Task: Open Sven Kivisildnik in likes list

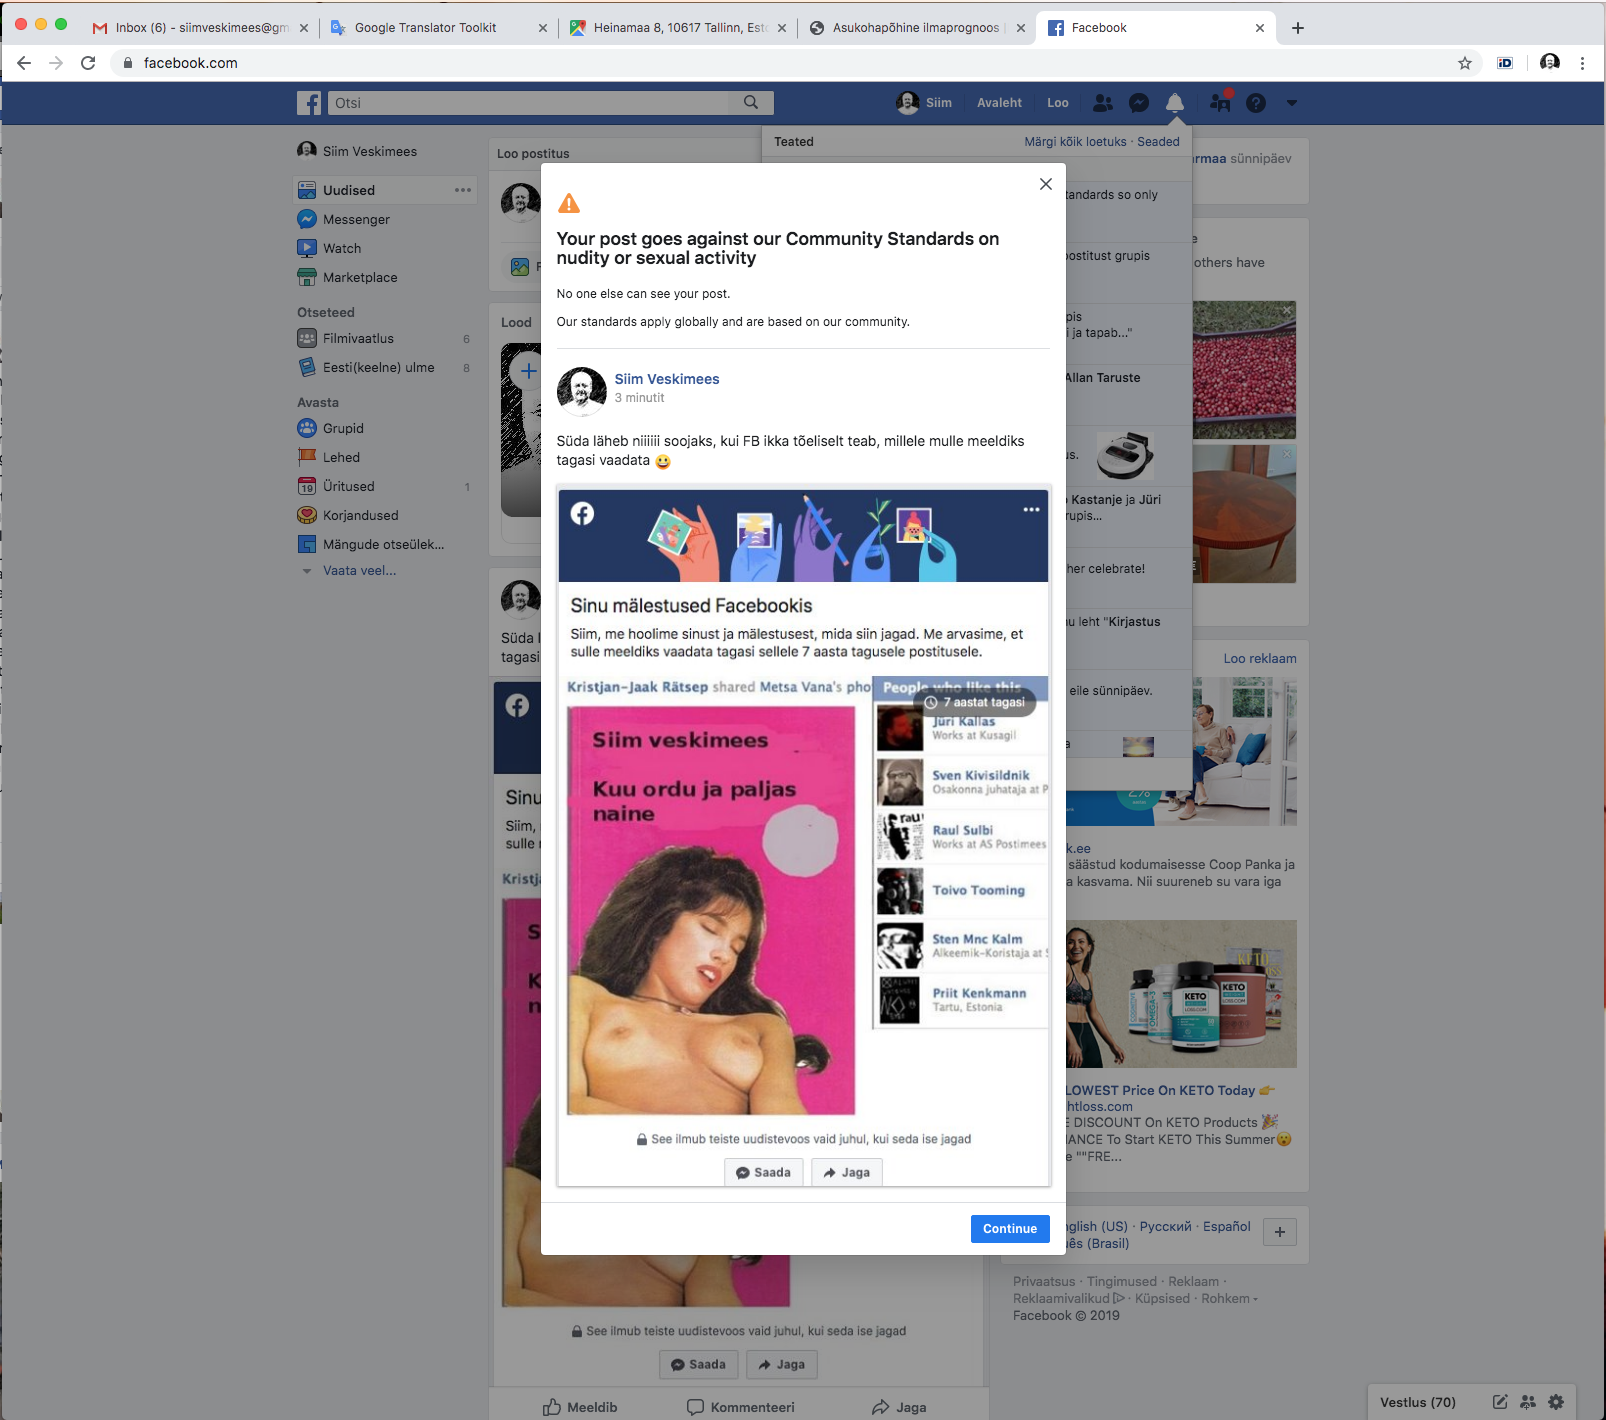Action: (980, 775)
